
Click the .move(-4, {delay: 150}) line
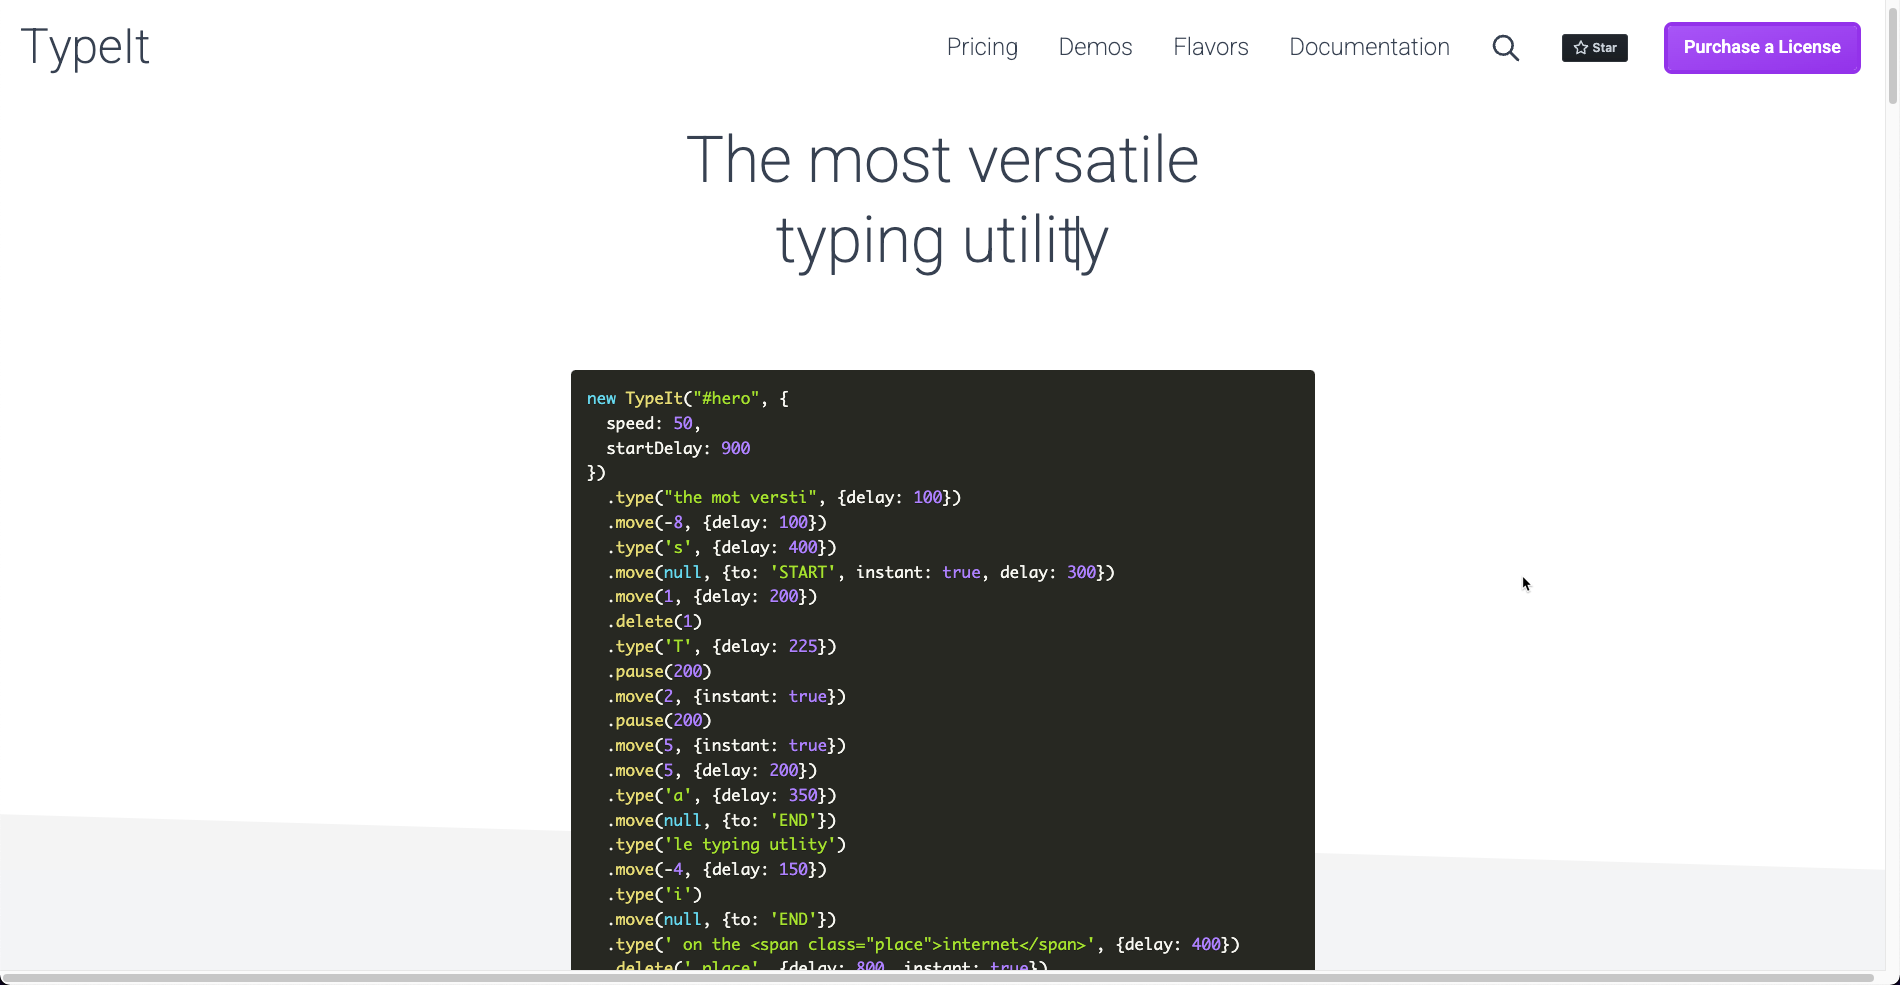click(x=717, y=869)
